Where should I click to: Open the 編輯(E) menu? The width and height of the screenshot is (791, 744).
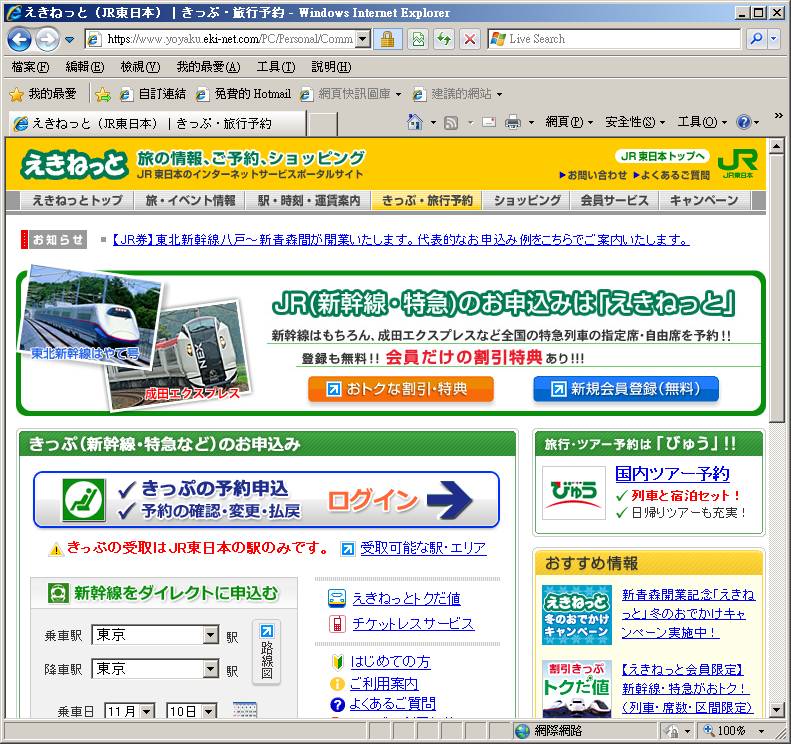pyautogui.click(x=85, y=67)
